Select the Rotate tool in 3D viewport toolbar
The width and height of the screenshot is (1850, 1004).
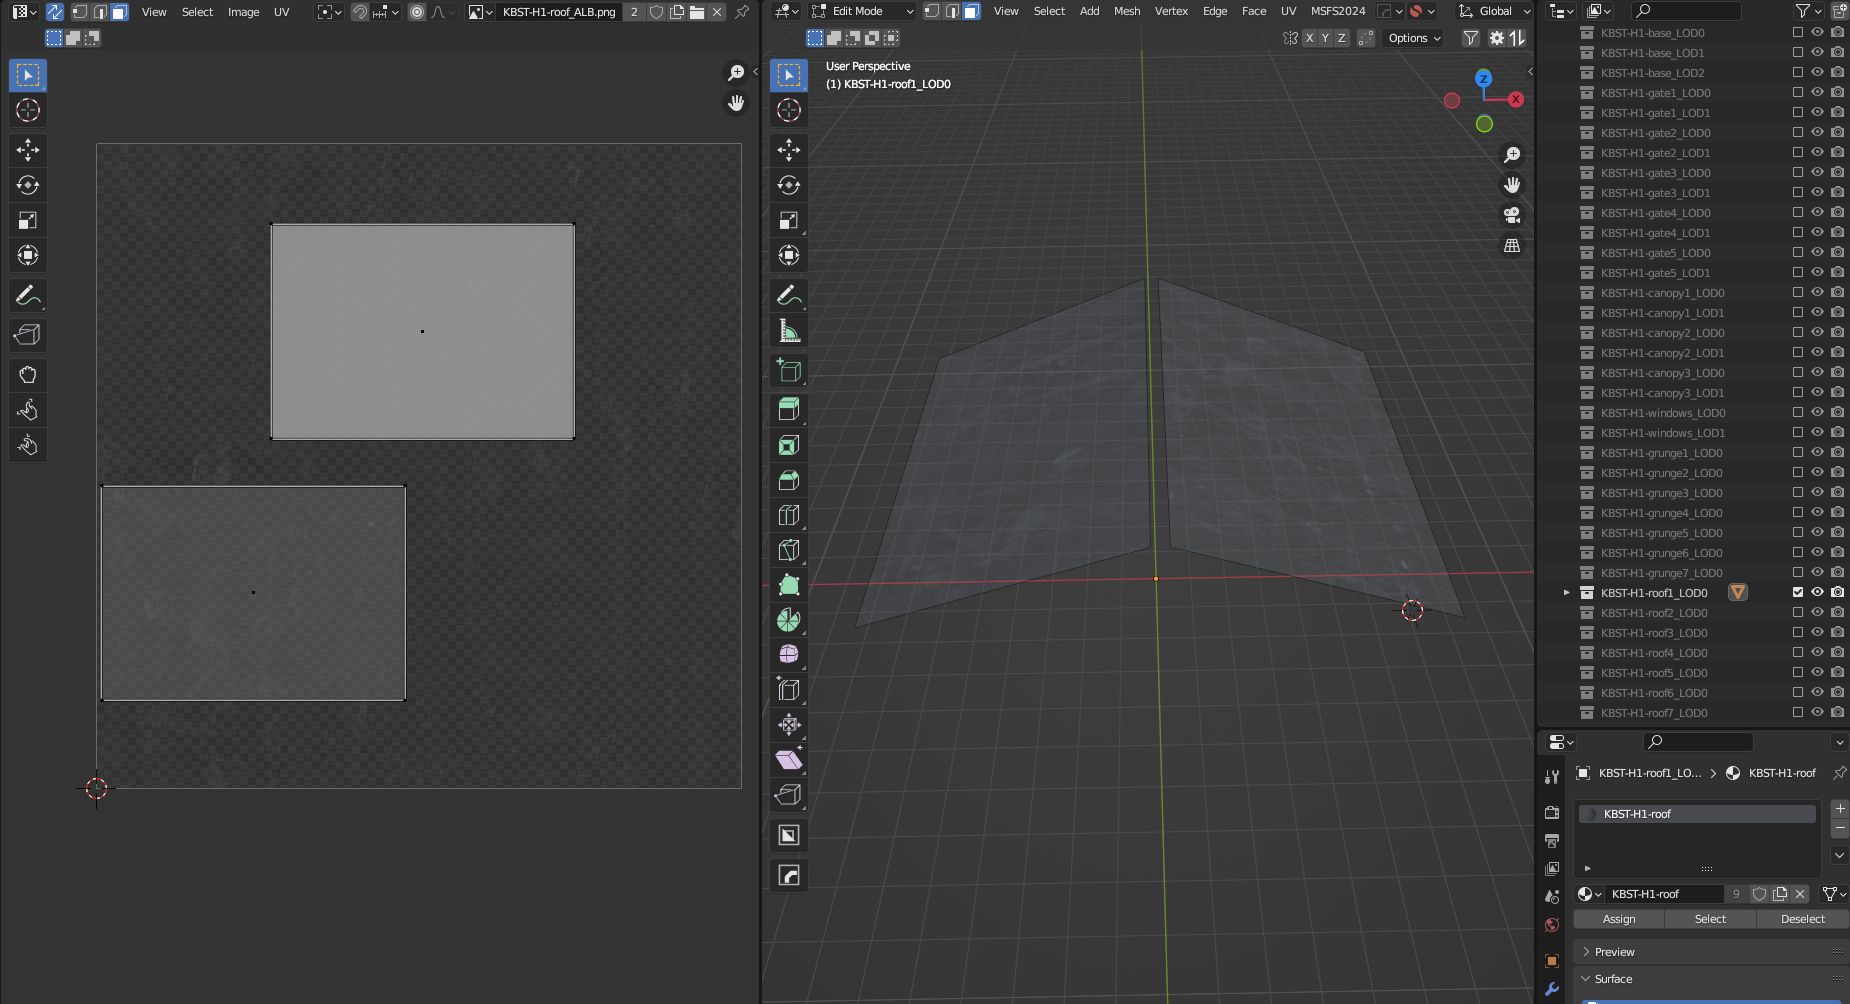pyautogui.click(x=789, y=185)
